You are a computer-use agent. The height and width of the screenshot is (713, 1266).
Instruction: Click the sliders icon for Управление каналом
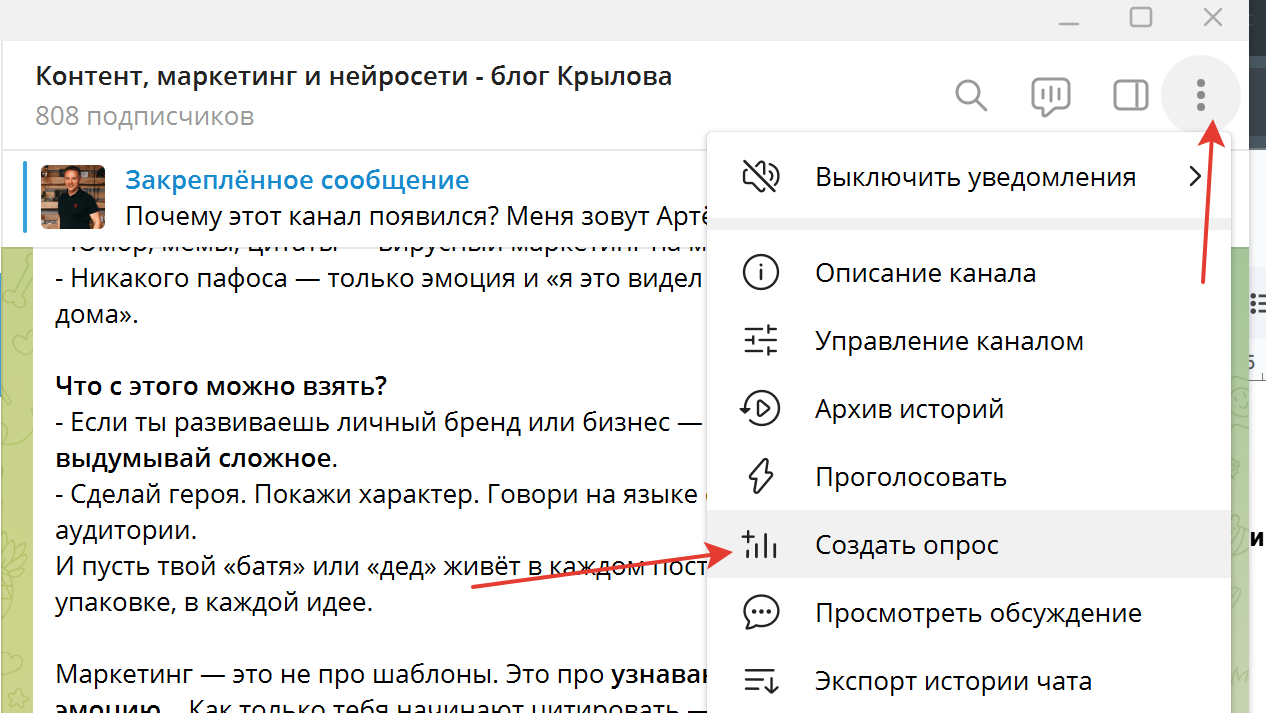pos(761,341)
